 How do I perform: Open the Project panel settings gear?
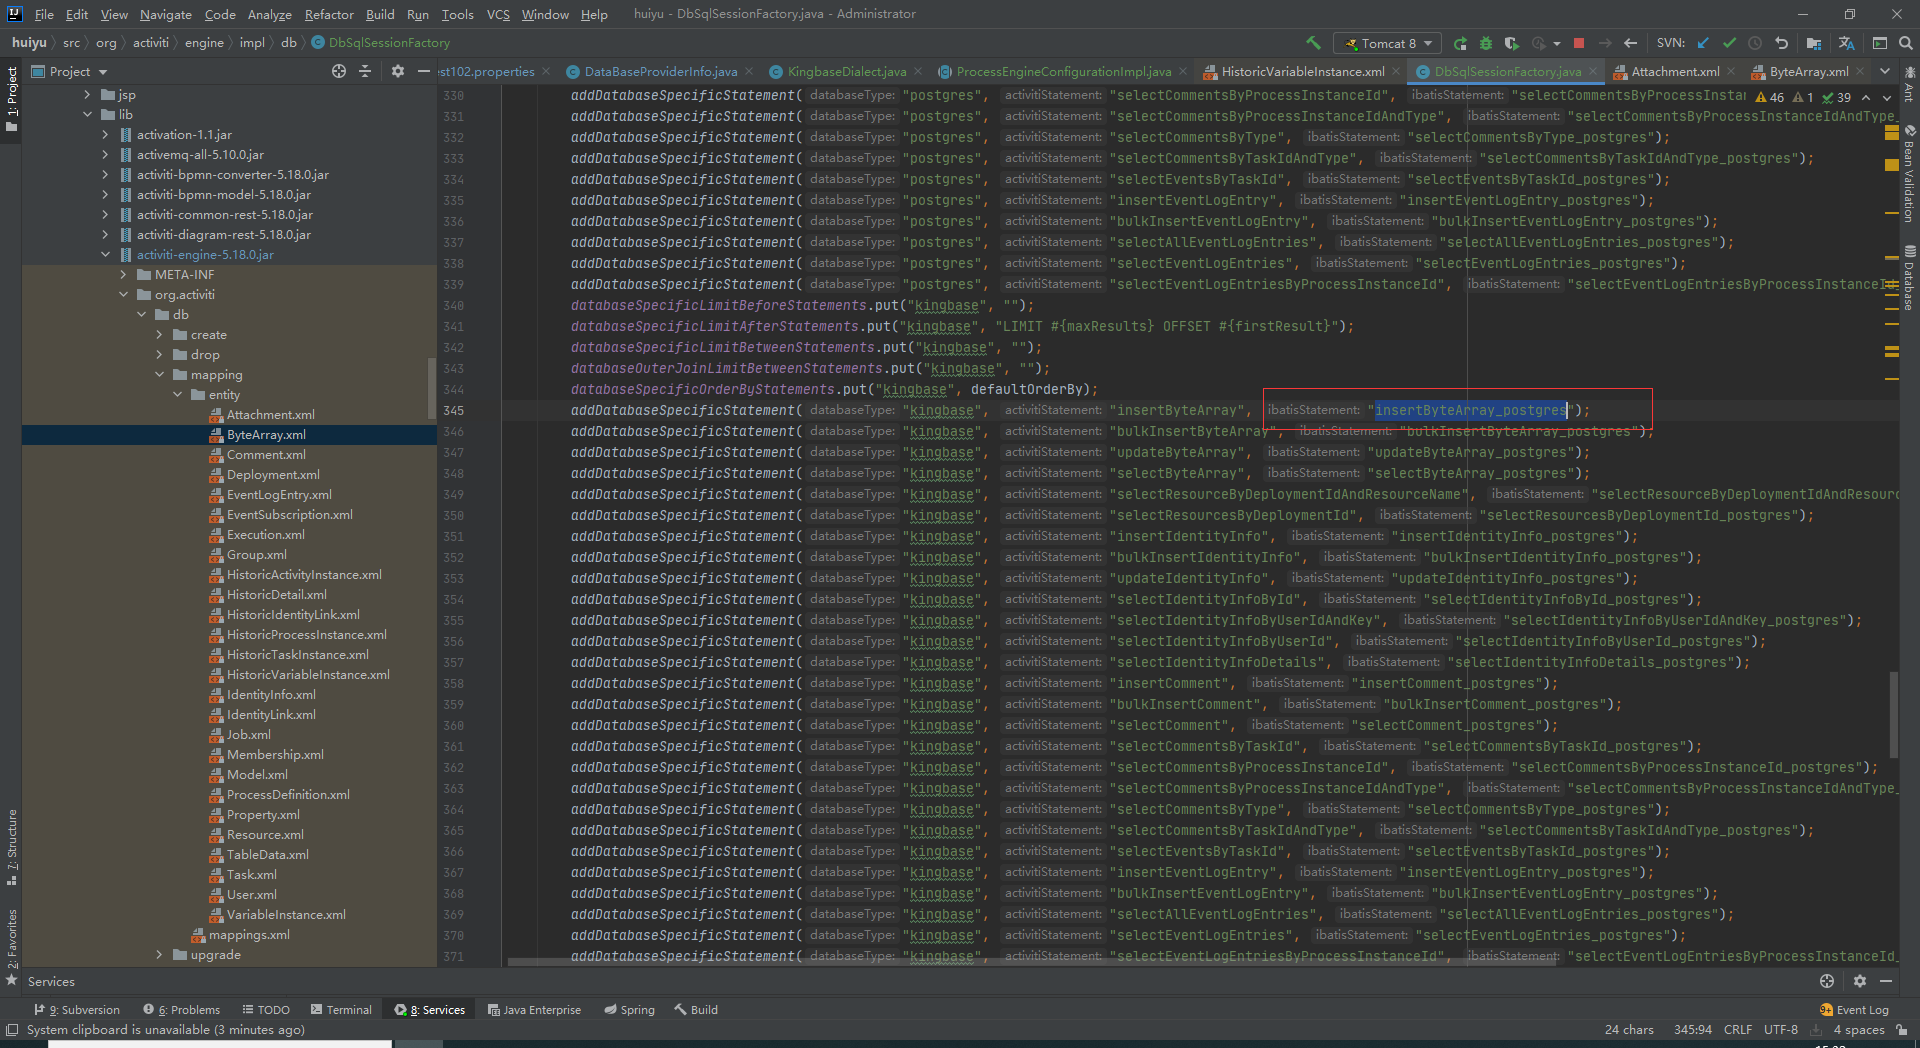pos(398,71)
